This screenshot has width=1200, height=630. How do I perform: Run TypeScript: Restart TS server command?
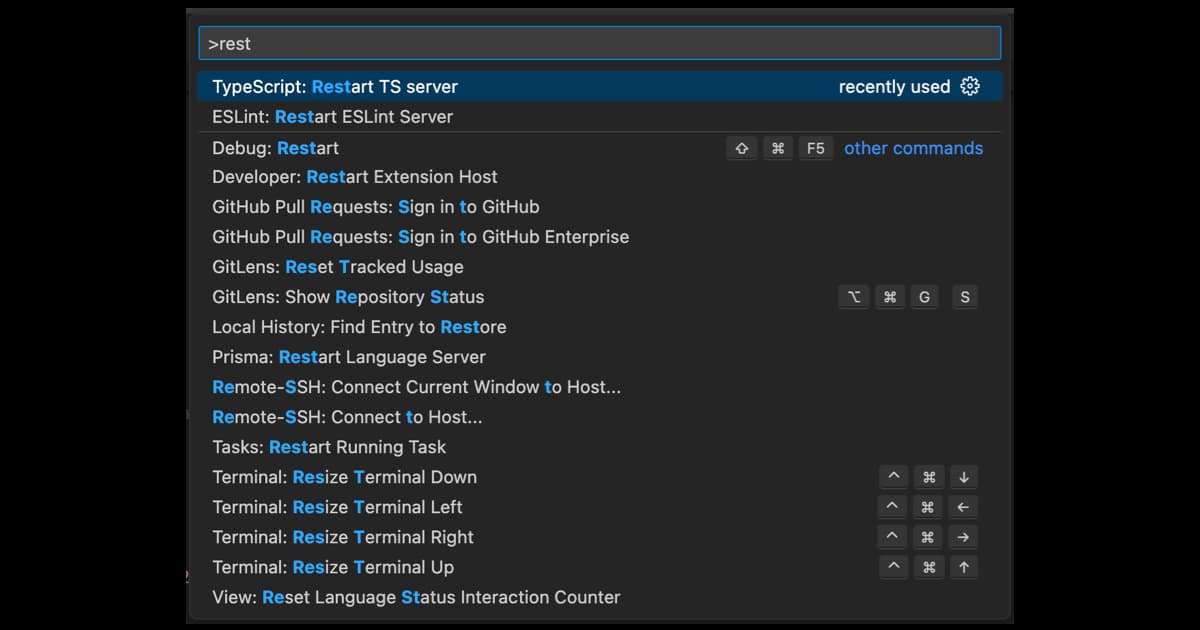click(x=600, y=87)
